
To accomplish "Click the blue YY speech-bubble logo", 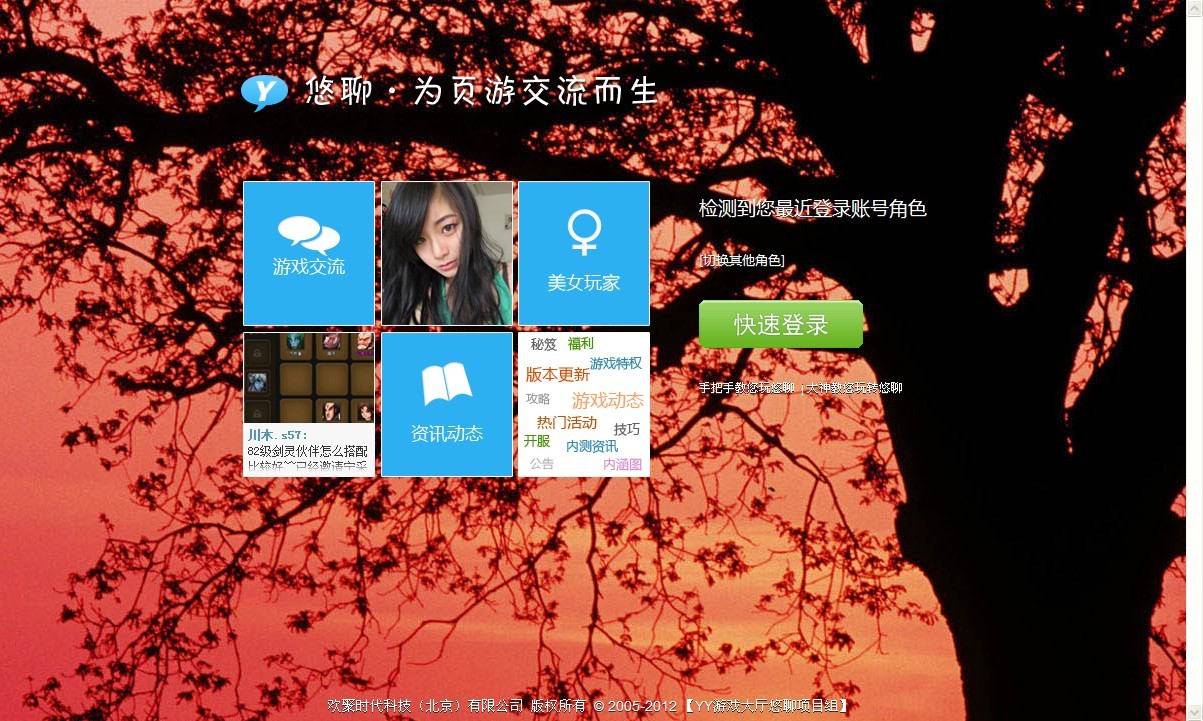I will point(263,93).
